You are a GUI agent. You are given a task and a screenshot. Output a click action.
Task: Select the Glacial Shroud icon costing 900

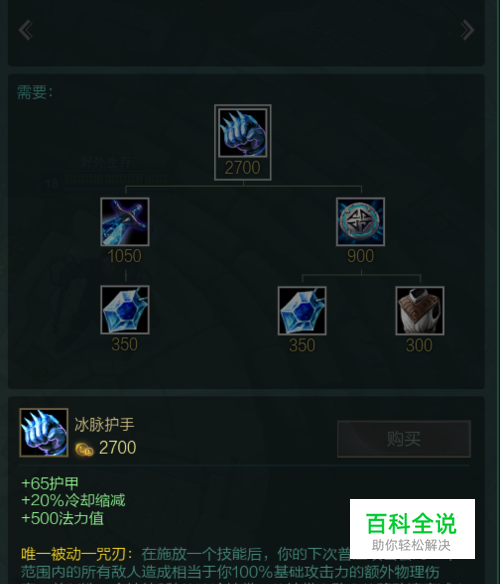360,222
